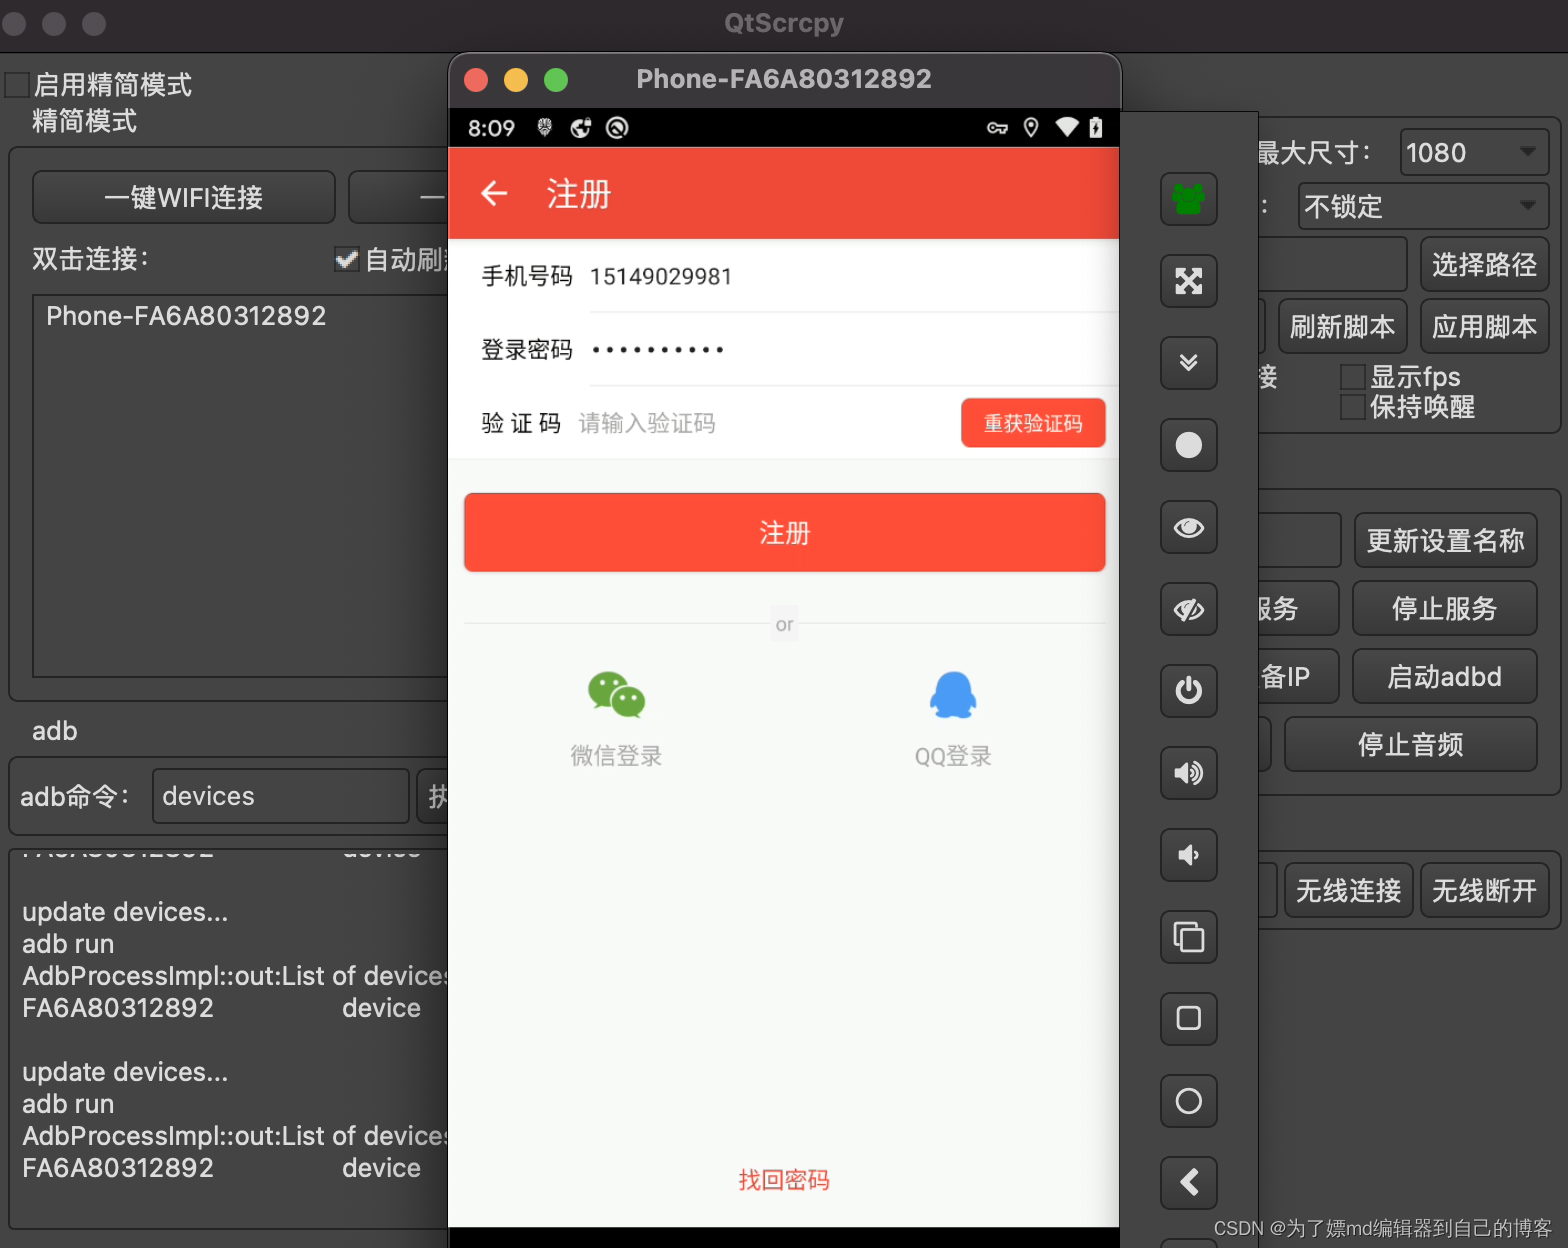Image resolution: width=1568 pixels, height=1248 pixels.
Task: Click the 应用脚本 button
Action: pos(1484,326)
